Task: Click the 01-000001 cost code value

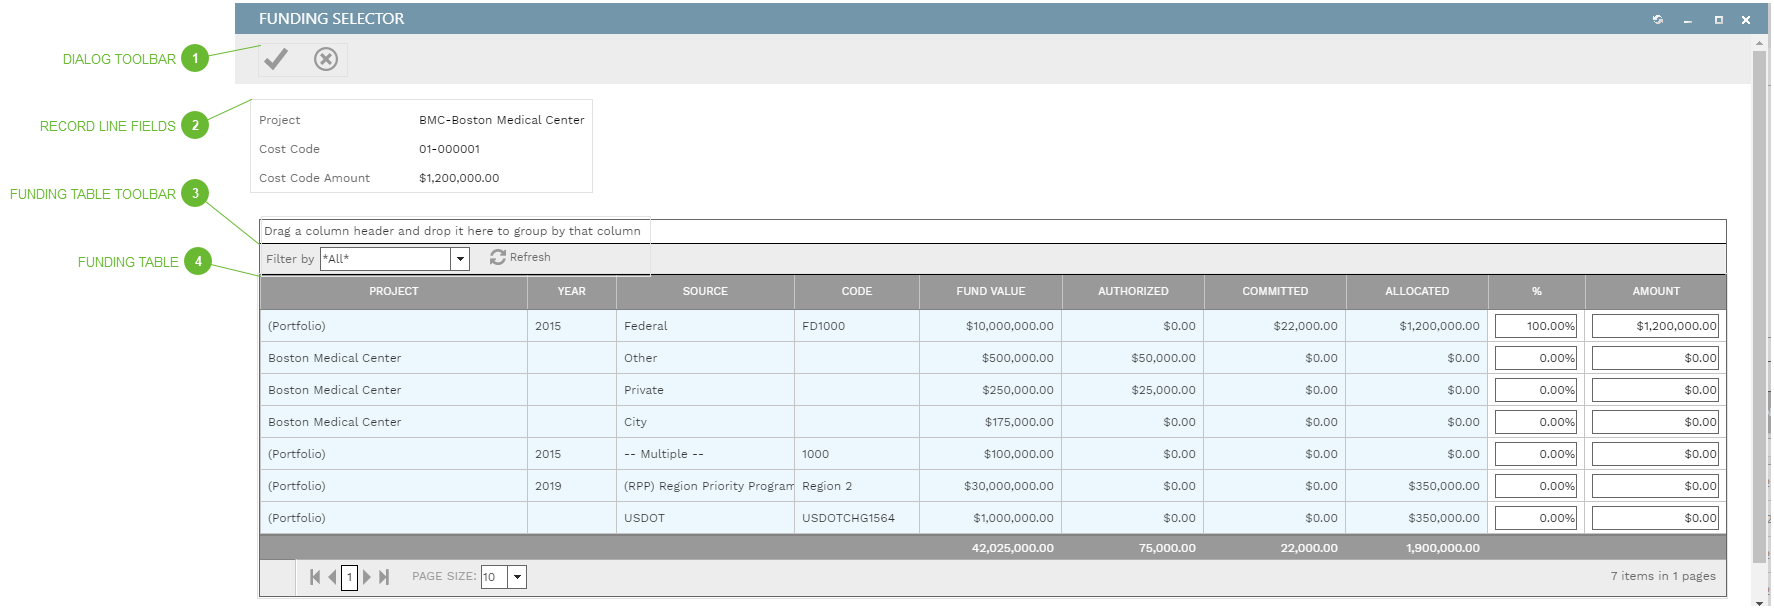Action: 449,149
